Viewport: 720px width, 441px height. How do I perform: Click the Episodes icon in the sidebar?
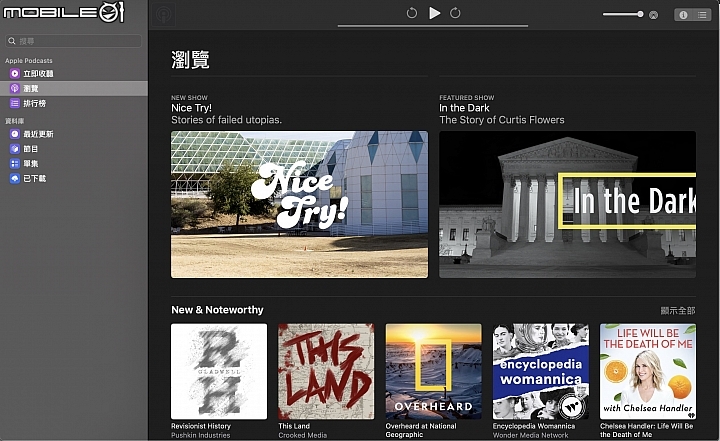[15, 164]
